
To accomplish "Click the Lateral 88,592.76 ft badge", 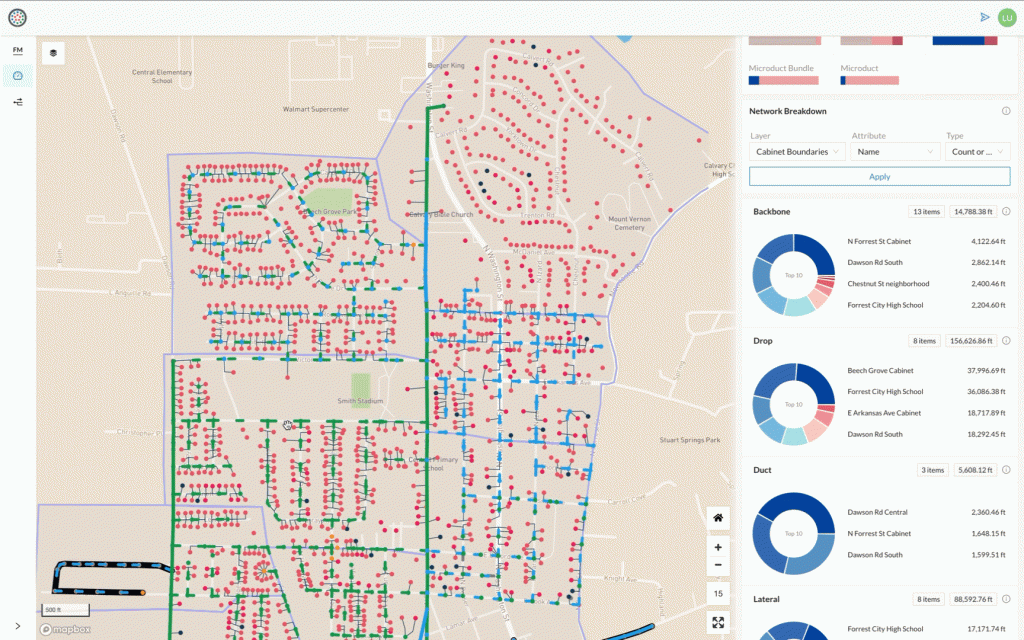I will (x=973, y=599).
